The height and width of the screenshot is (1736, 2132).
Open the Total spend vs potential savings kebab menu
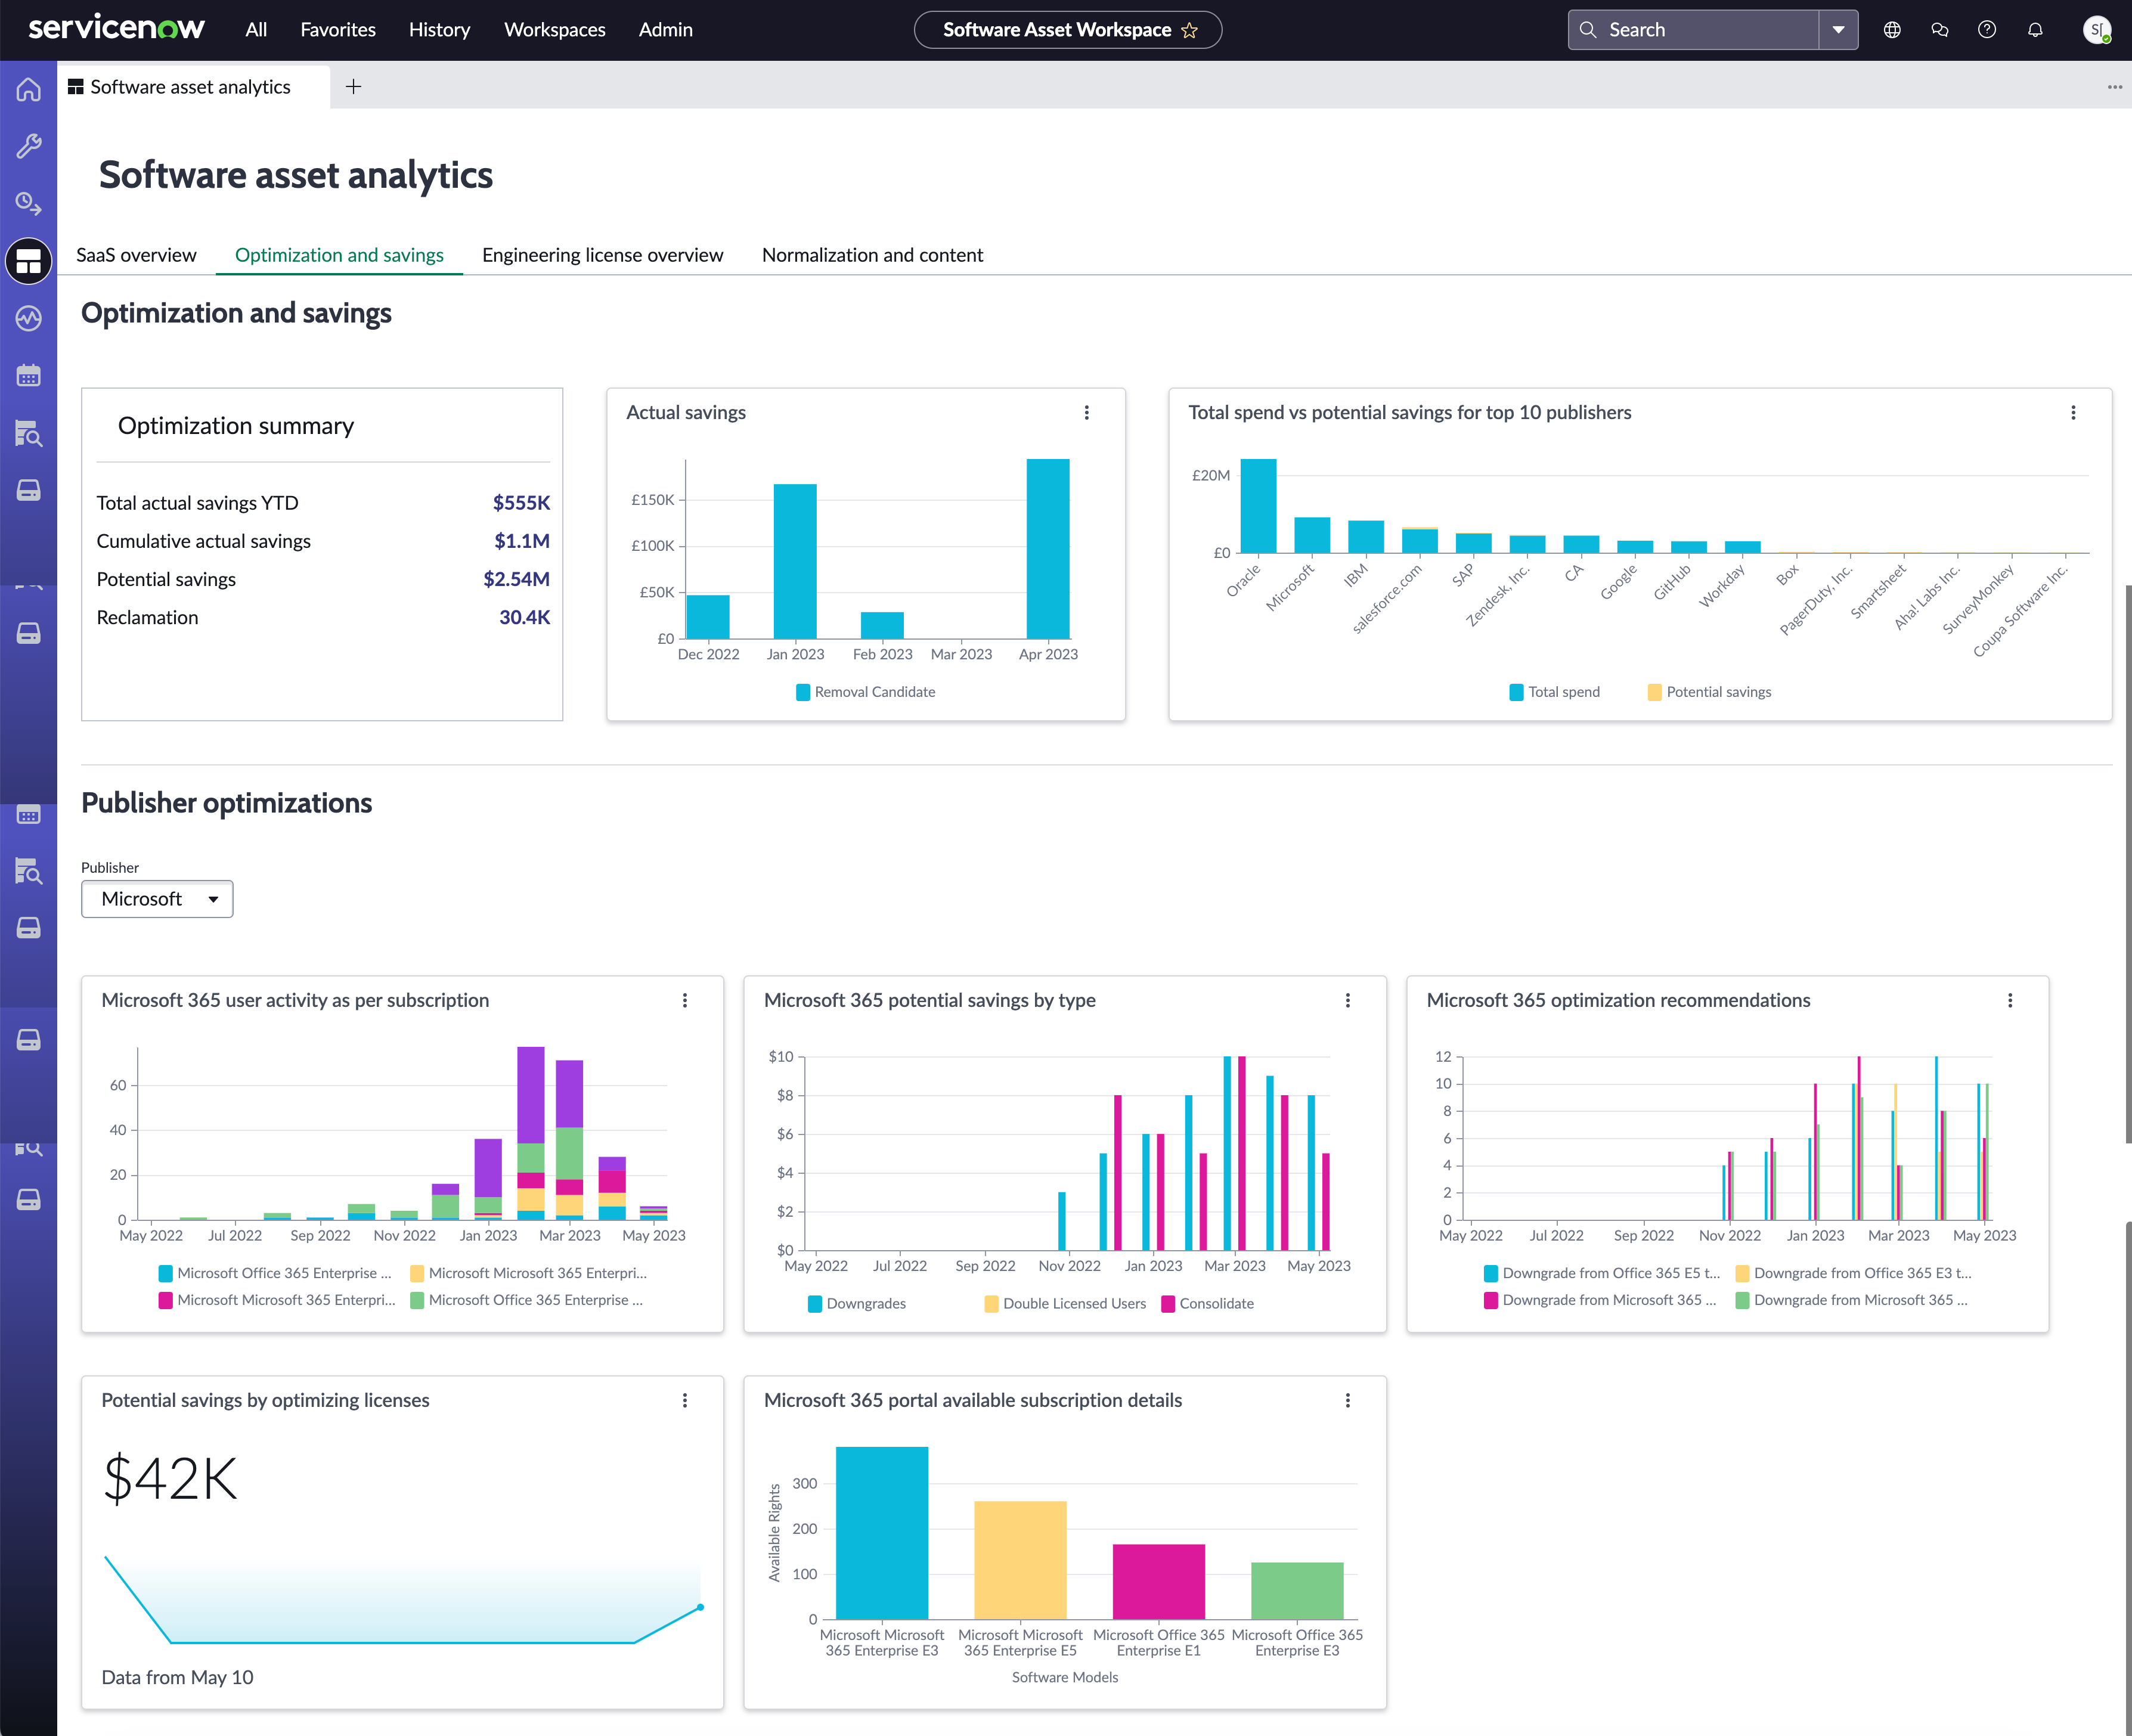tap(2073, 412)
